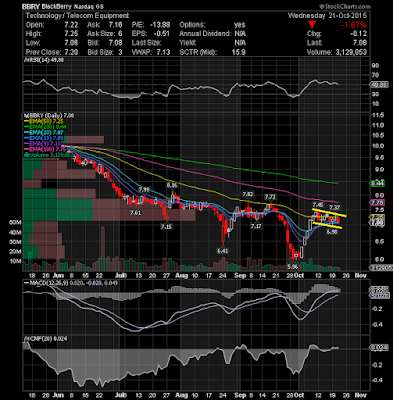Click the 5.96 low annotation
The image size is (393, 400).
point(293,267)
